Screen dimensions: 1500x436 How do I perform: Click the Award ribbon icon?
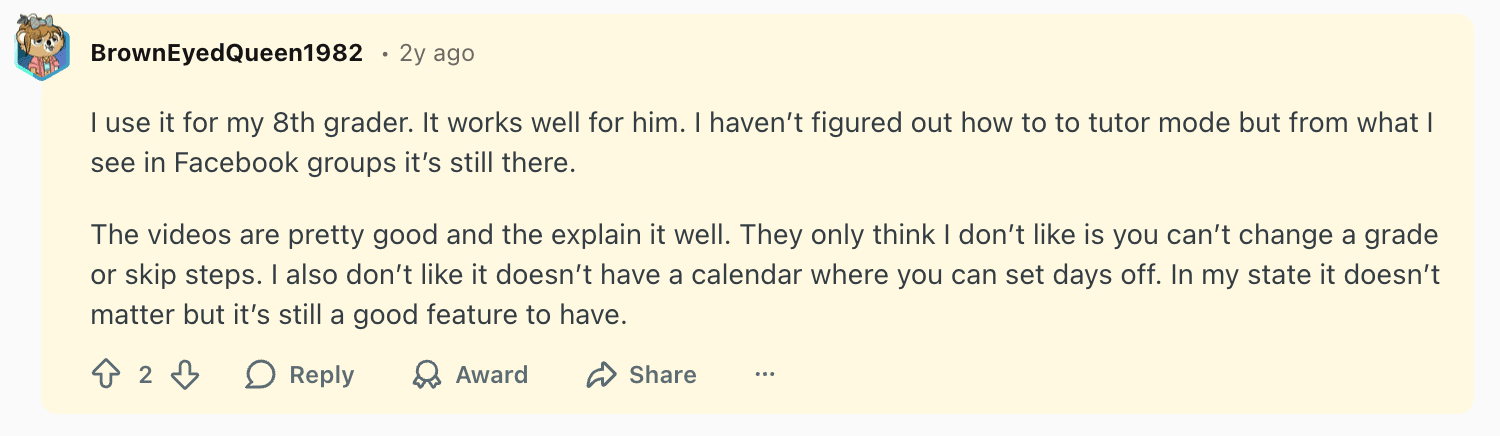coord(427,375)
